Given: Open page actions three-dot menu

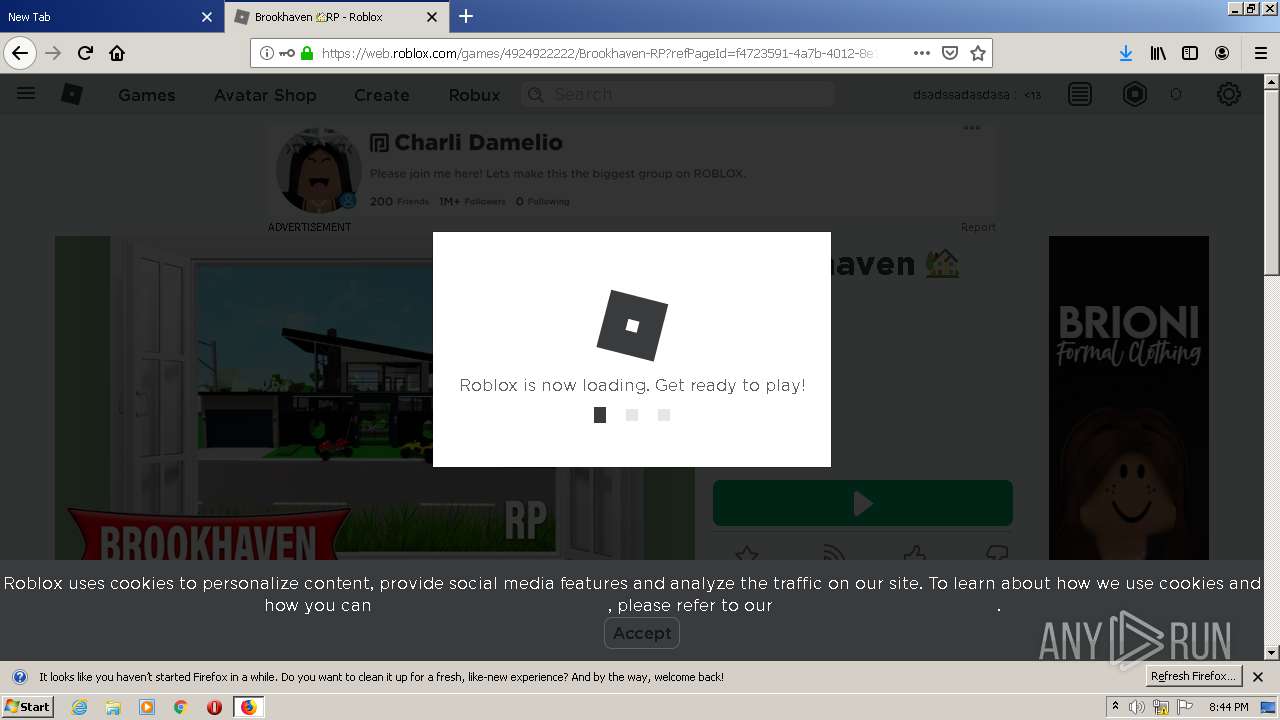Looking at the screenshot, I should [x=922, y=53].
